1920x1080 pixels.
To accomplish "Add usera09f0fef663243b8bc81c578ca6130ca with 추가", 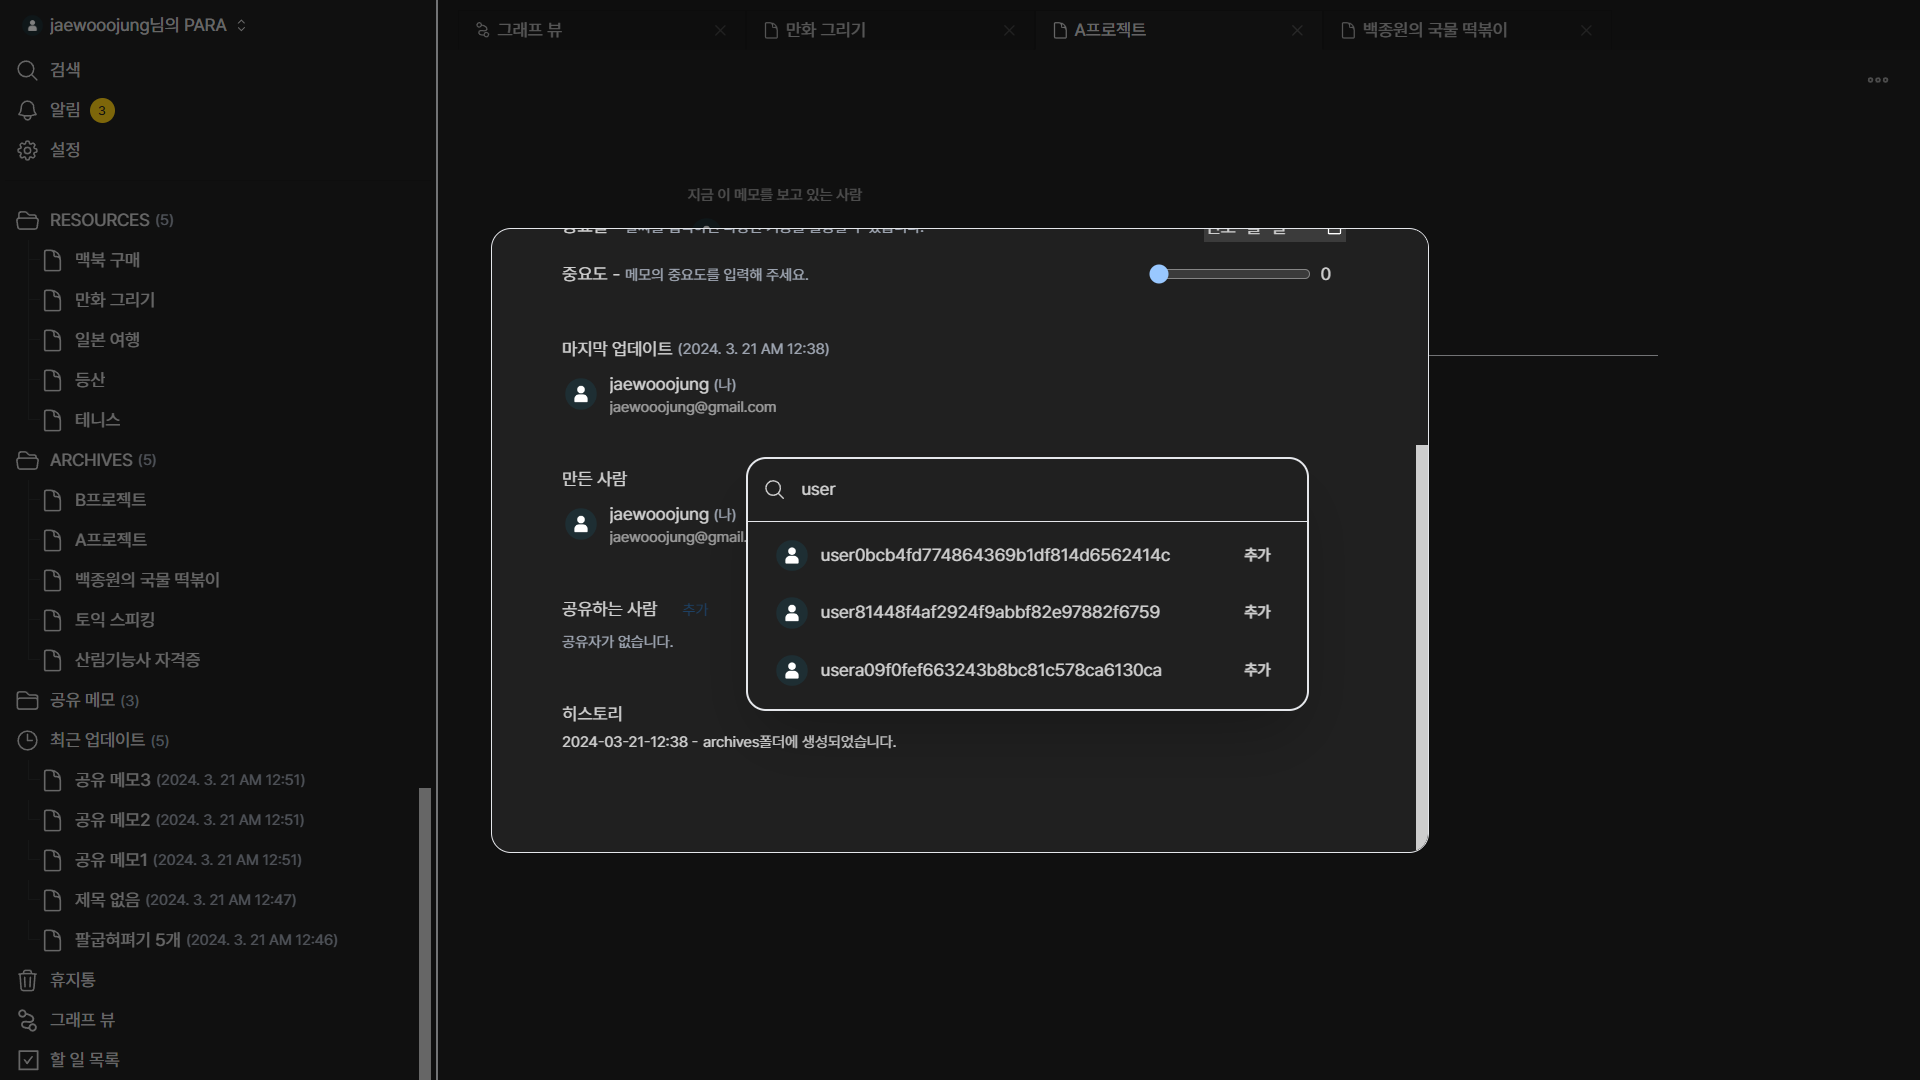I will (1256, 670).
